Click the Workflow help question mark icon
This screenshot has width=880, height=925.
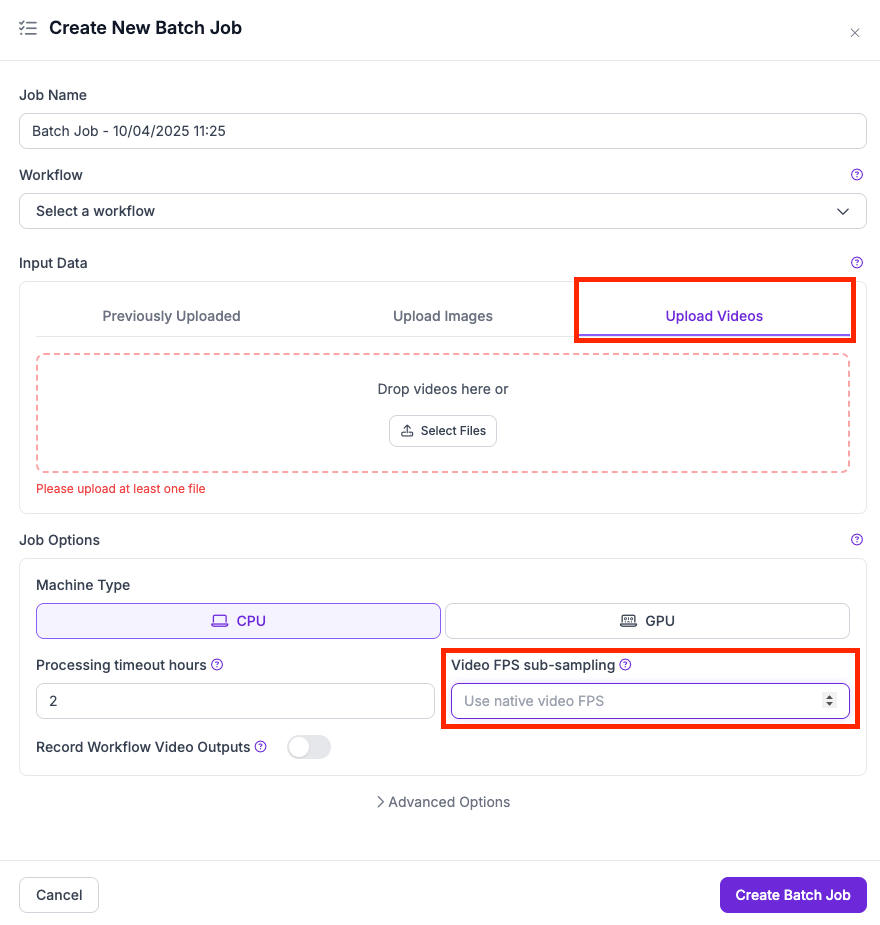(x=856, y=175)
